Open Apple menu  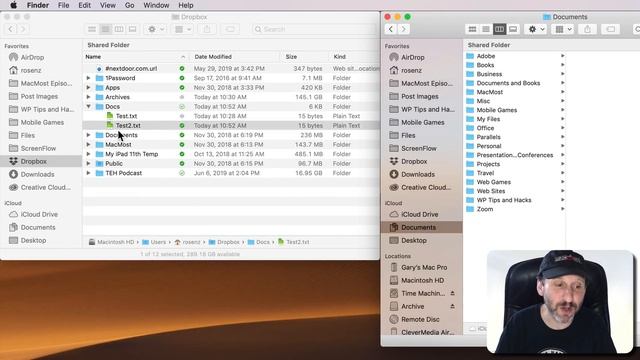[x=13, y=5]
